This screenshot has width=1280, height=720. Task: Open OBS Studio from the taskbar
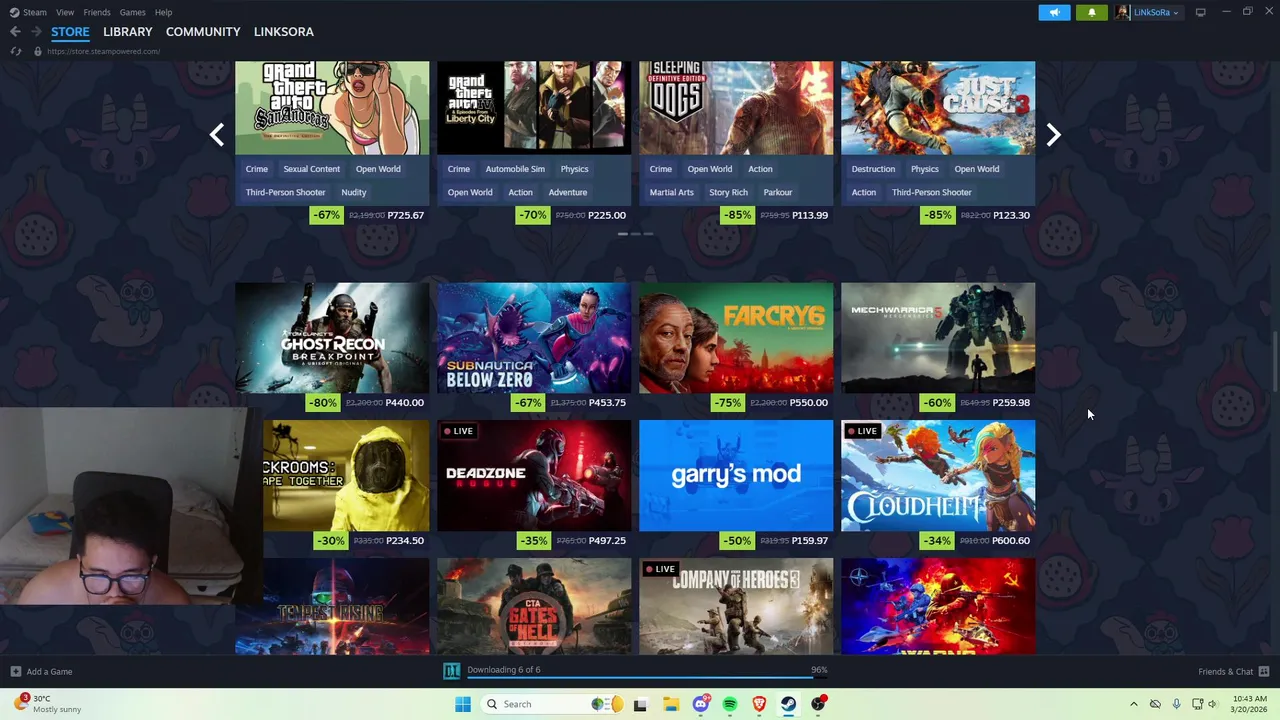click(x=819, y=704)
